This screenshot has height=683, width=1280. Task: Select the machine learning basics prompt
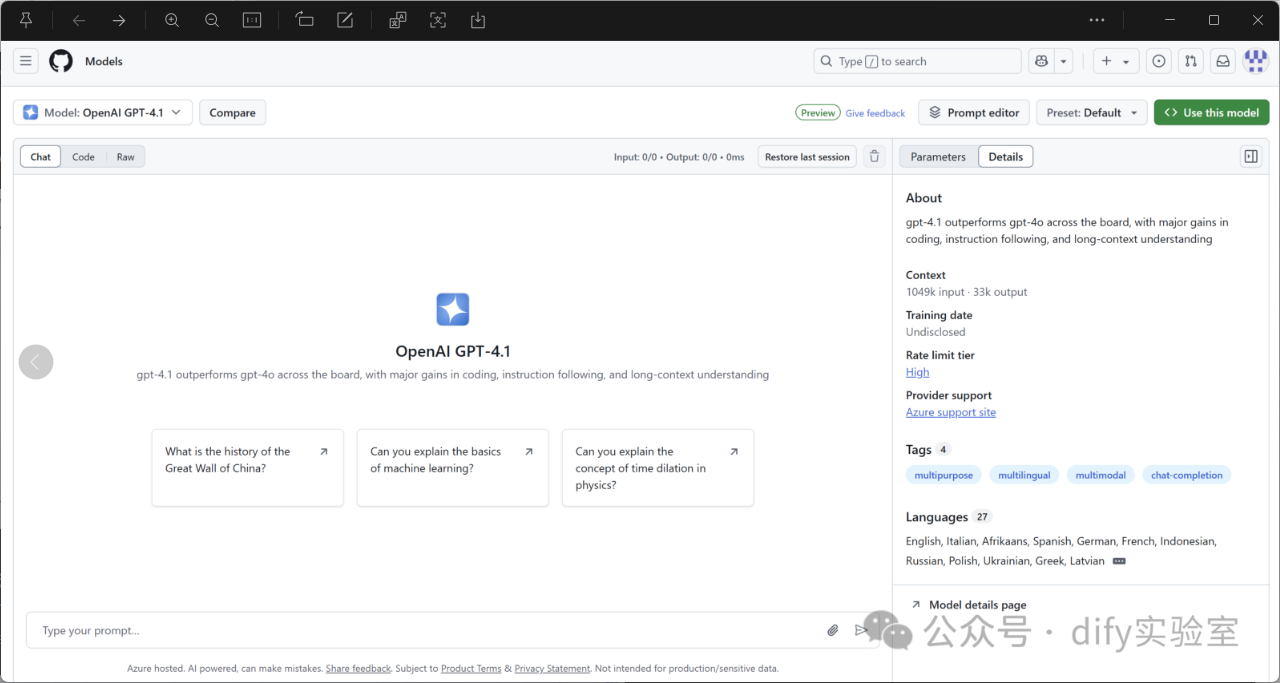point(453,468)
